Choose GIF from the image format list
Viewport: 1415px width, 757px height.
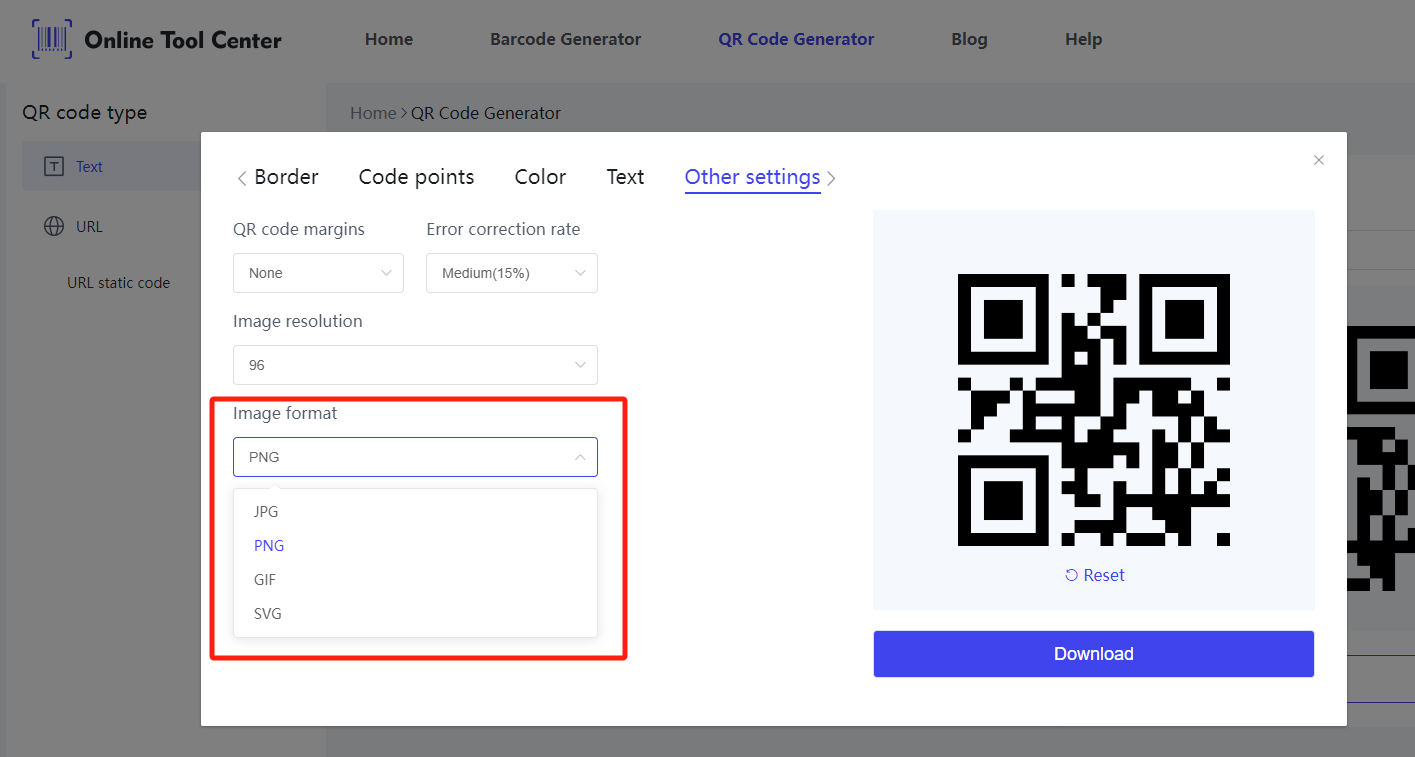pyautogui.click(x=415, y=579)
